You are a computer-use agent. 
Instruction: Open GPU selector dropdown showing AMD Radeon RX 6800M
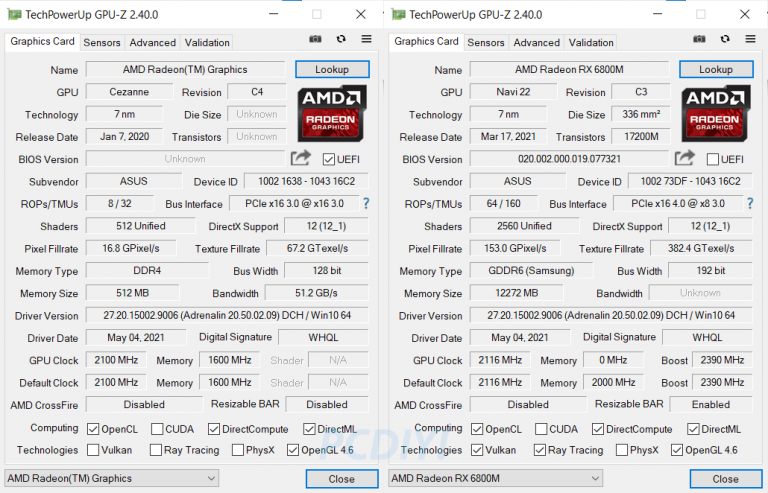coord(495,478)
